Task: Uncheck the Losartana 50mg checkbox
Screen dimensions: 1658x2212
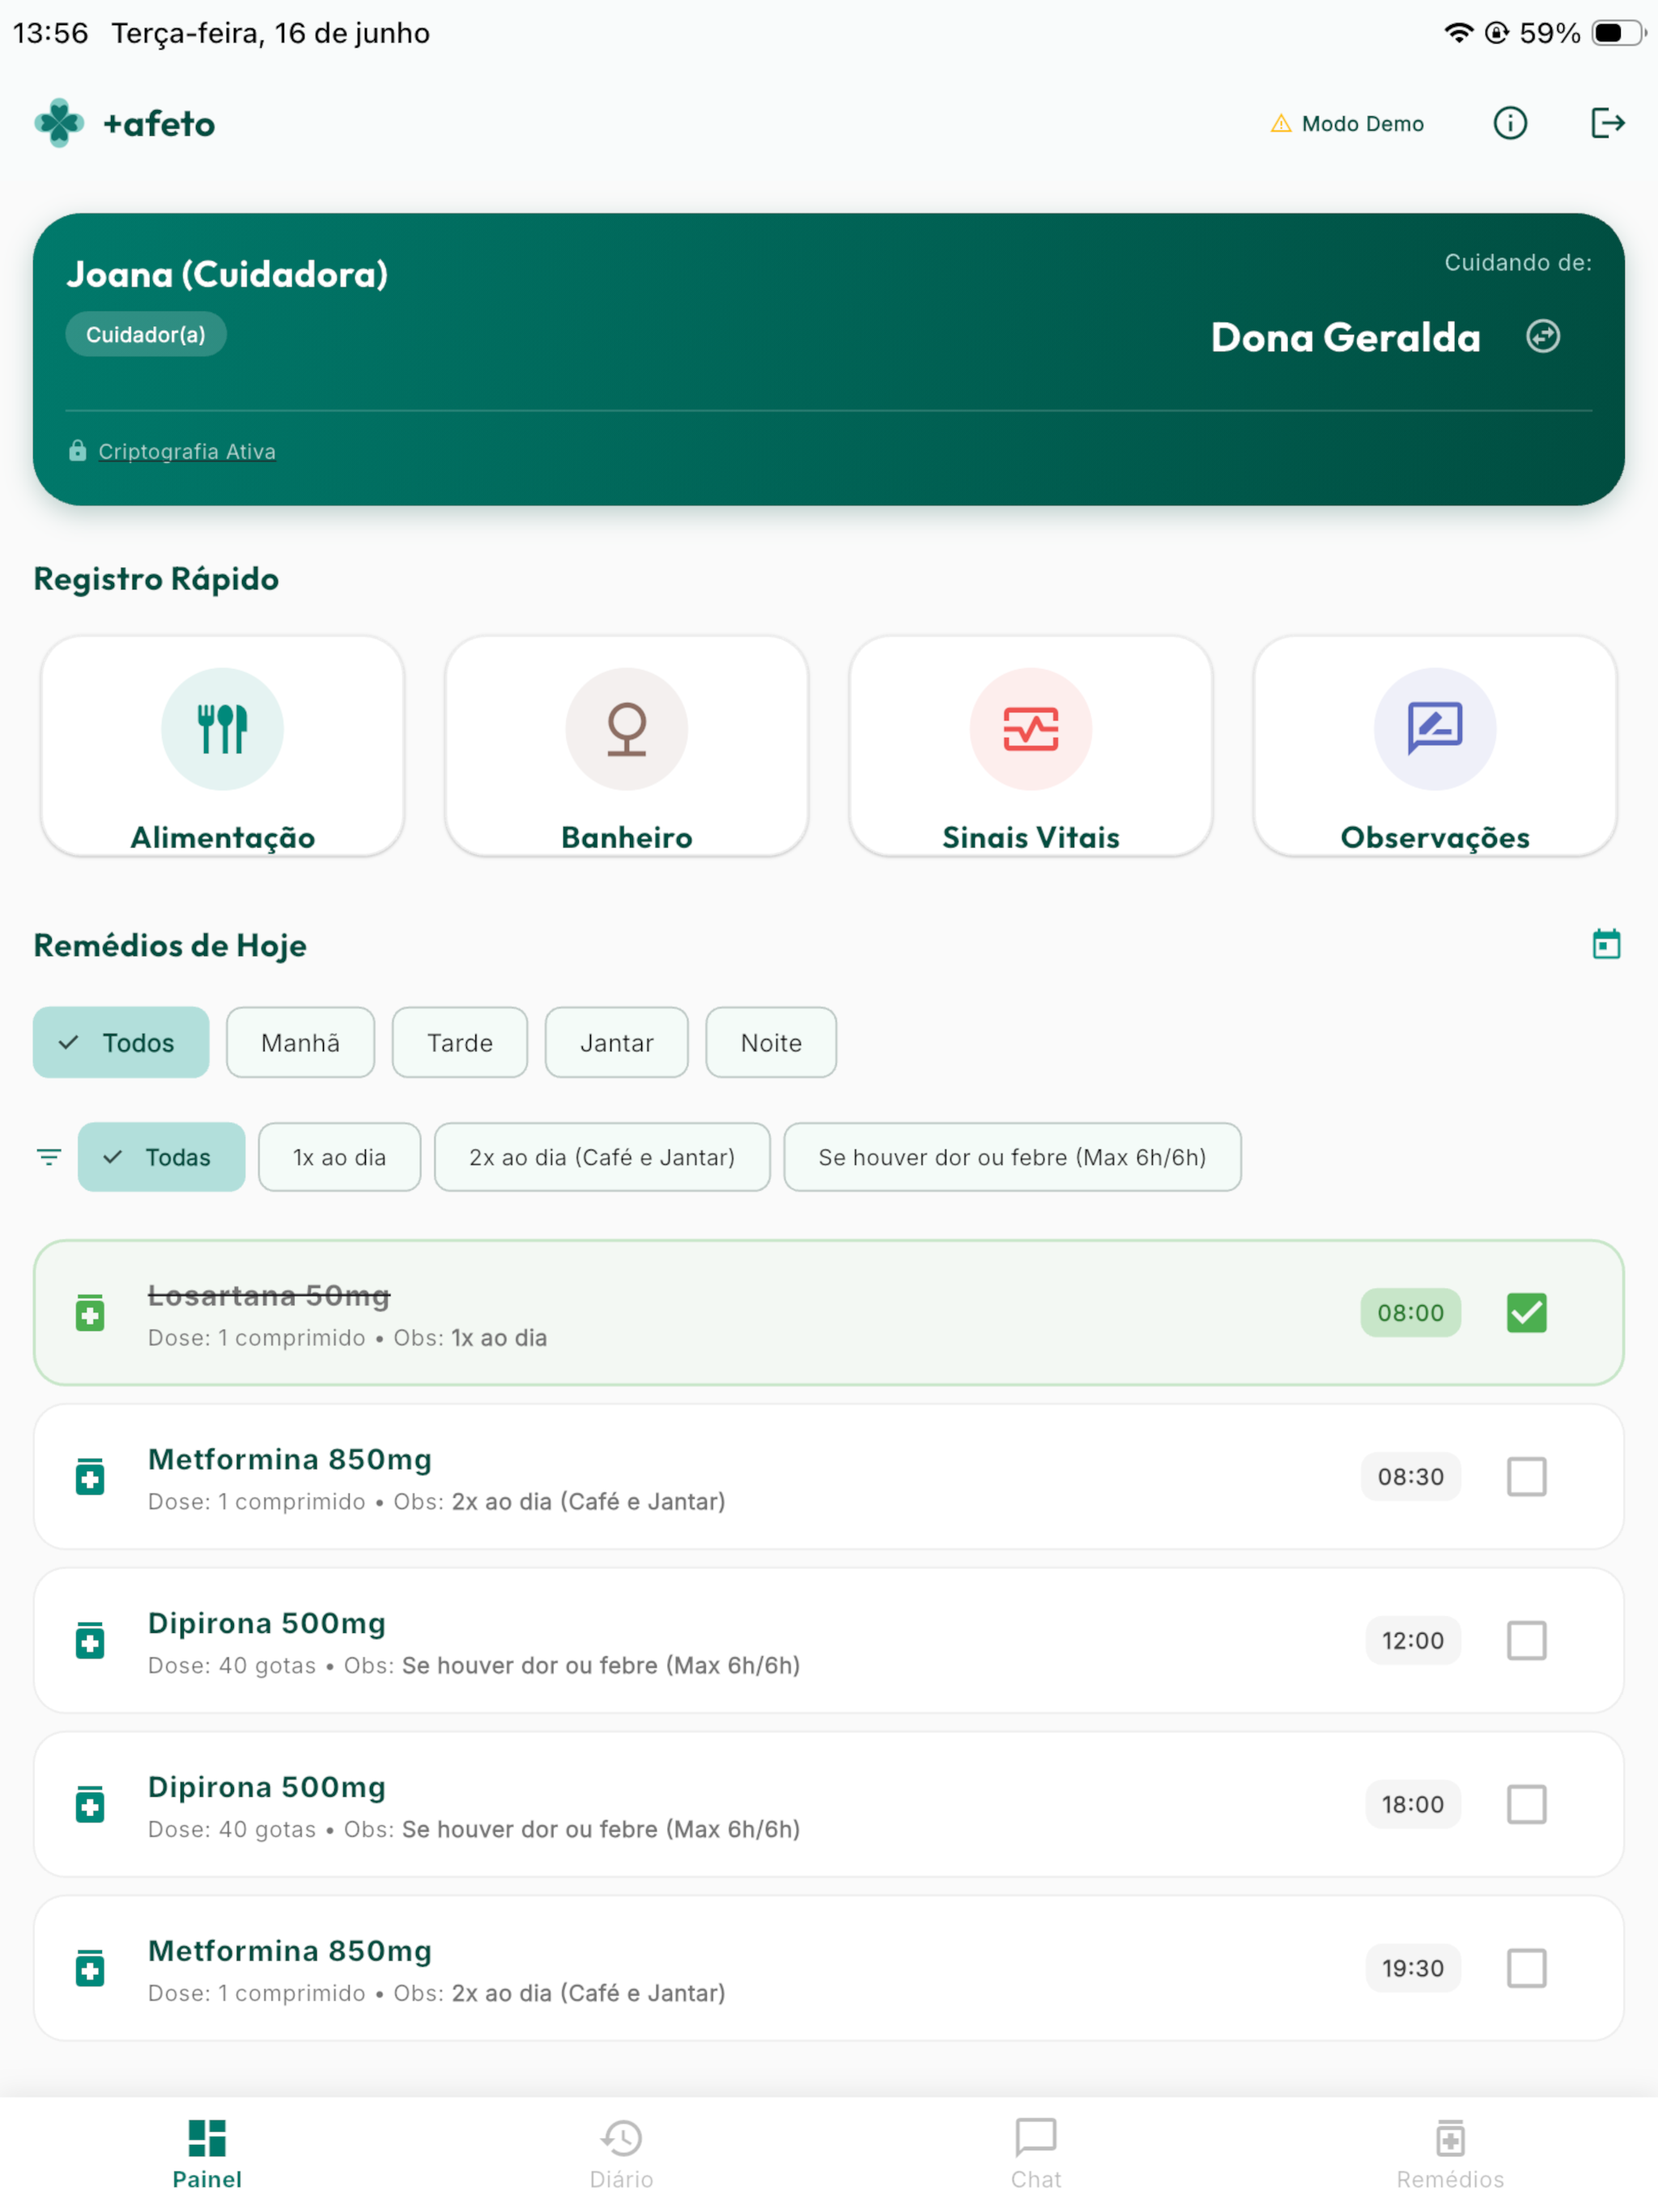Action: point(1526,1313)
